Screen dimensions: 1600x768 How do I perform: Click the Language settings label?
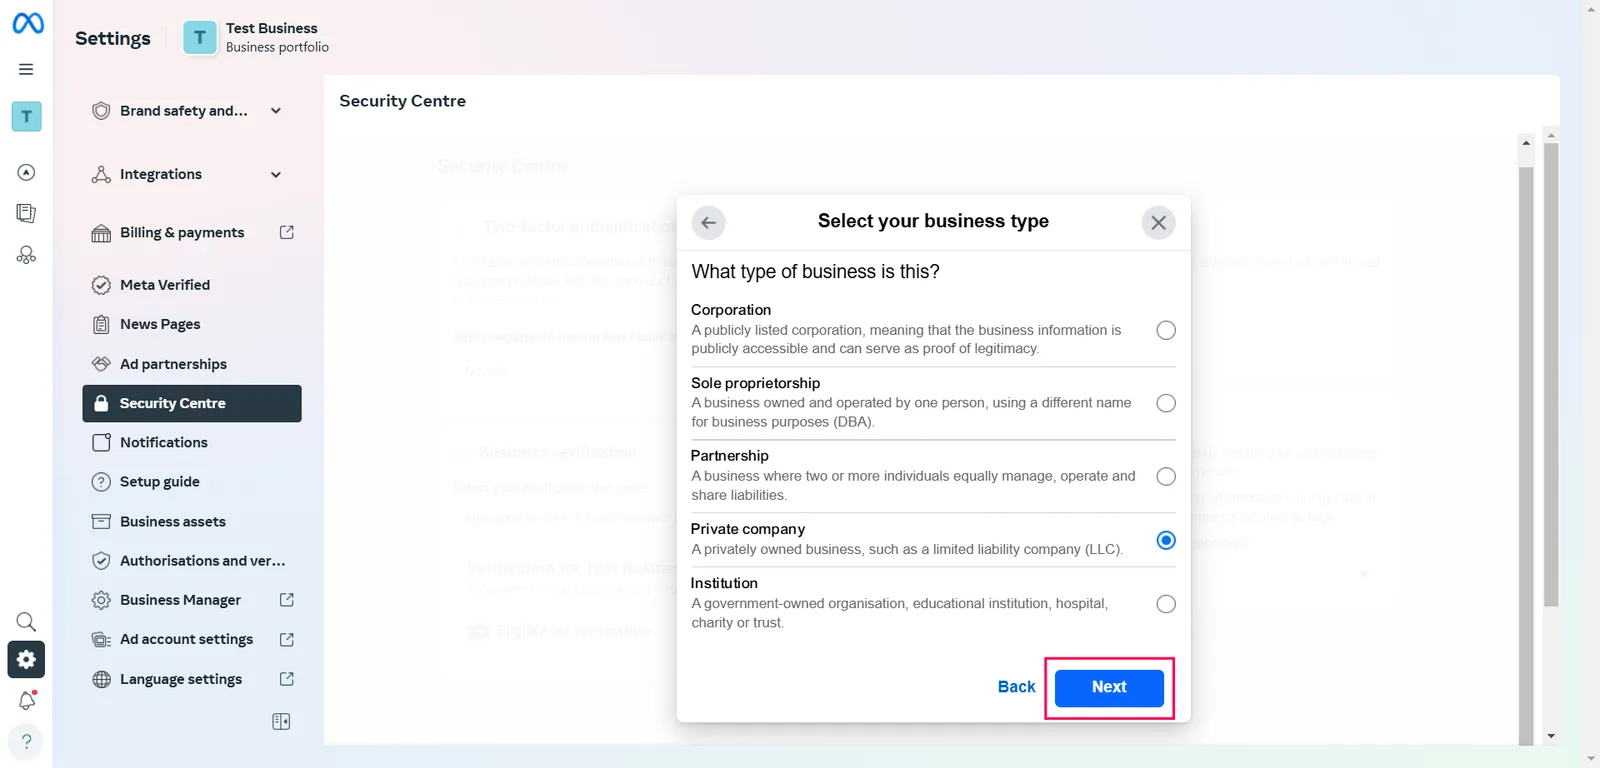tap(181, 679)
